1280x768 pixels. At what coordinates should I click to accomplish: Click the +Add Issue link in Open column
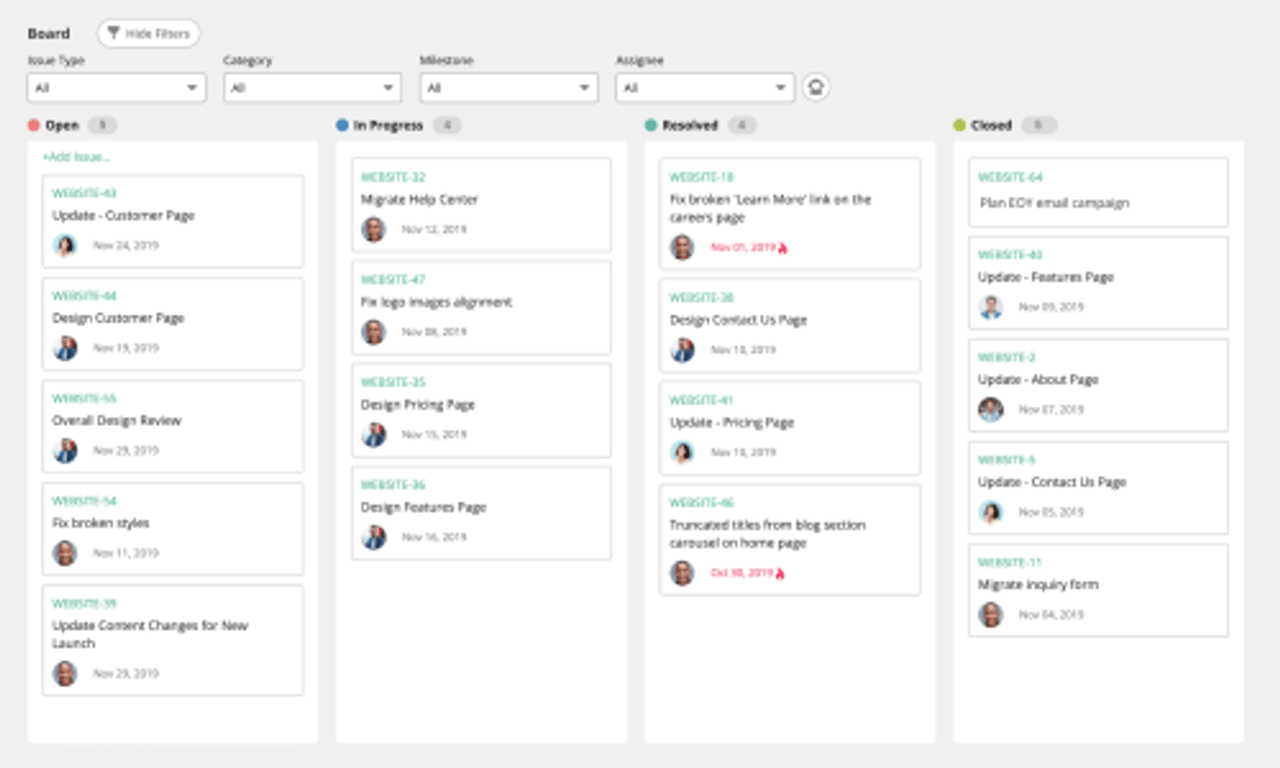click(x=76, y=157)
